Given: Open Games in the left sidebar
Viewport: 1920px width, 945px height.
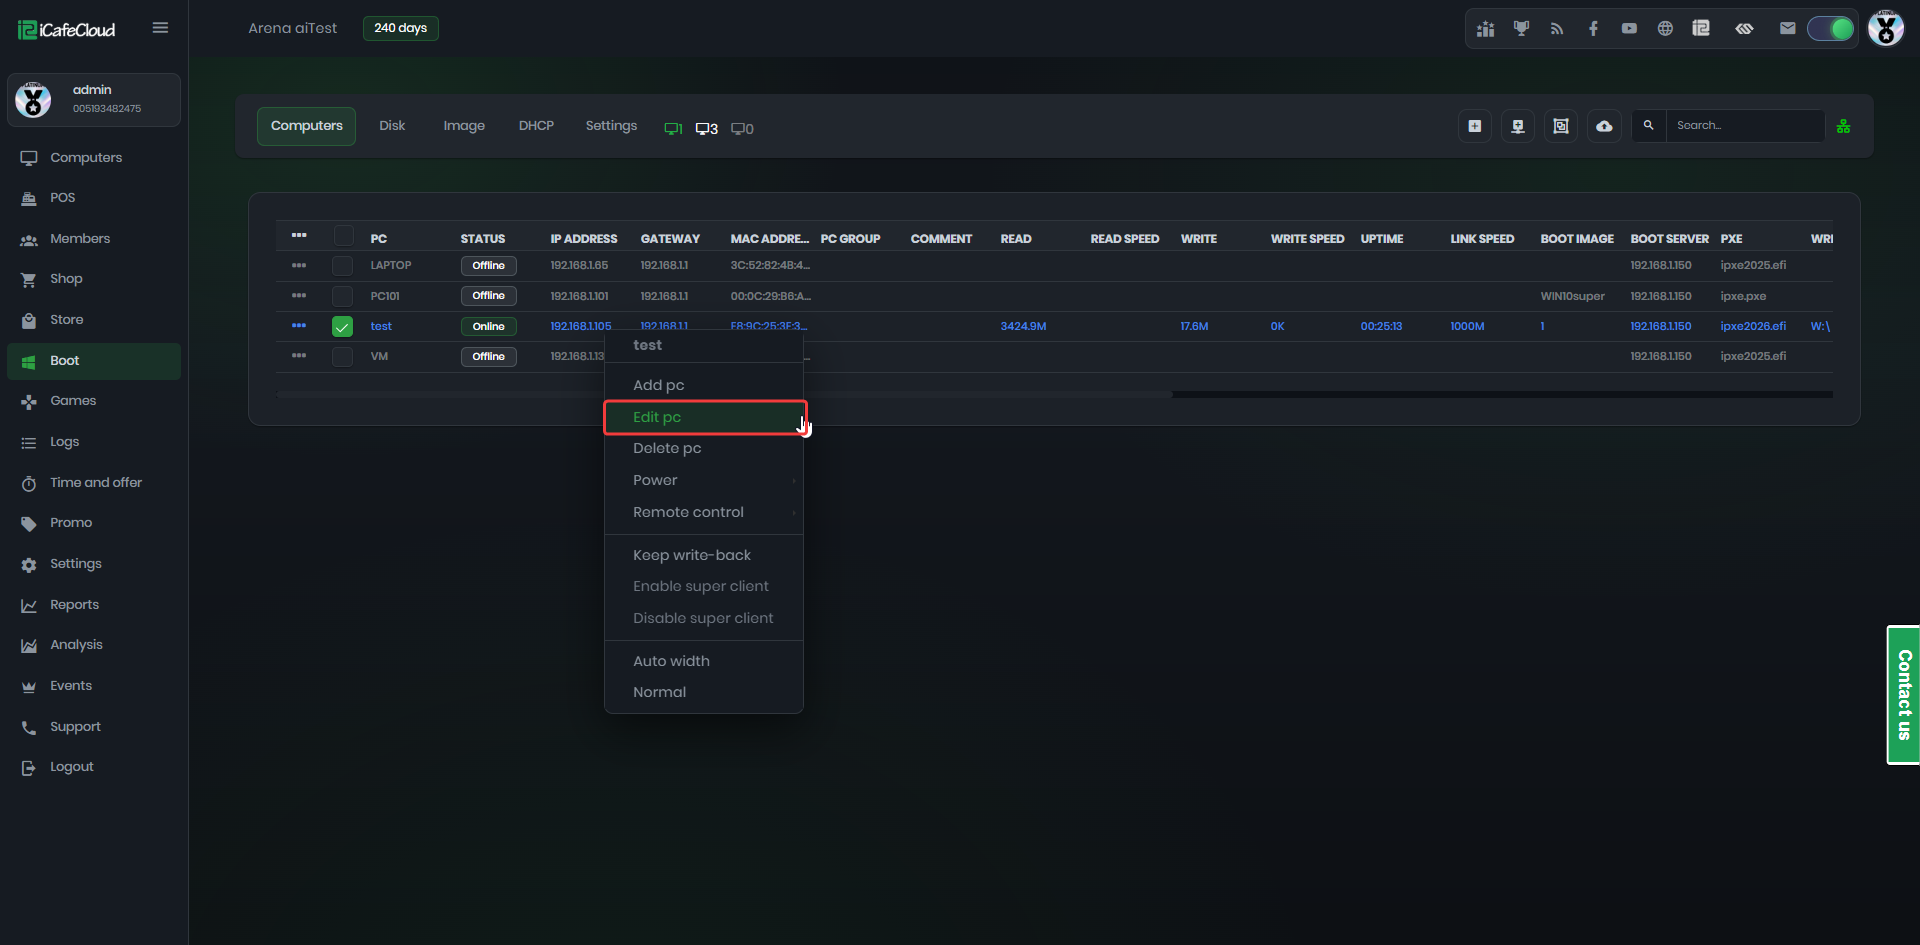Looking at the screenshot, I should point(73,401).
